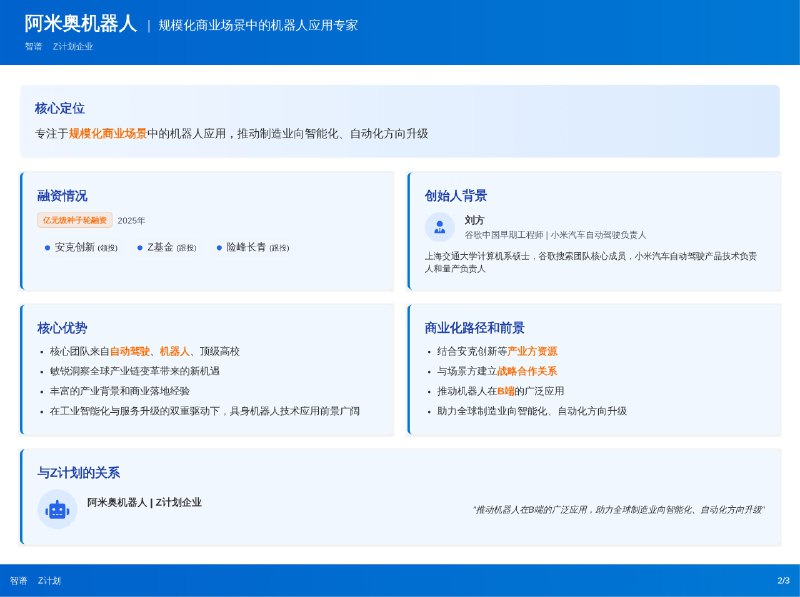Click the label 阿米奥机器人 | Z计划企业
Image resolution: width=800 pixels, height=597 pixels.
point(144,503)
